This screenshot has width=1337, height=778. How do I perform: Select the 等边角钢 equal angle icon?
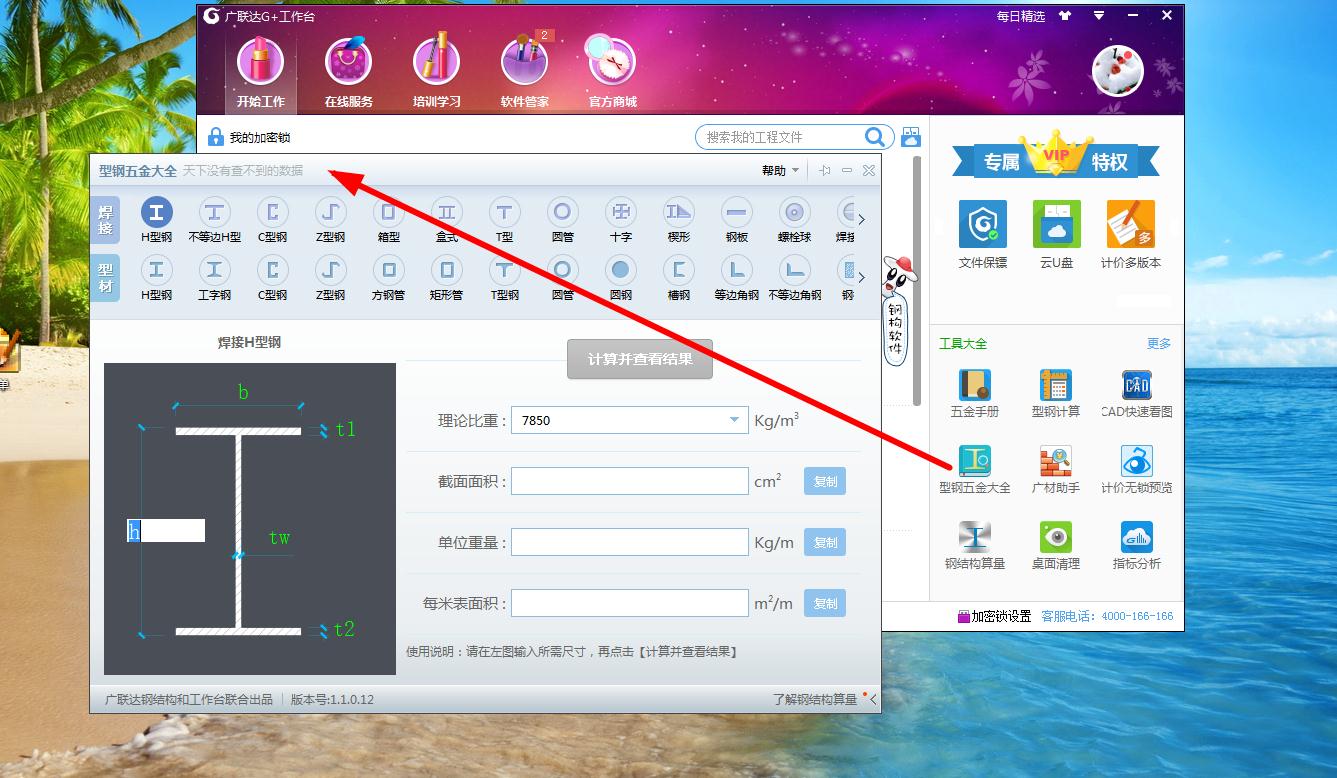coord(736,278)
